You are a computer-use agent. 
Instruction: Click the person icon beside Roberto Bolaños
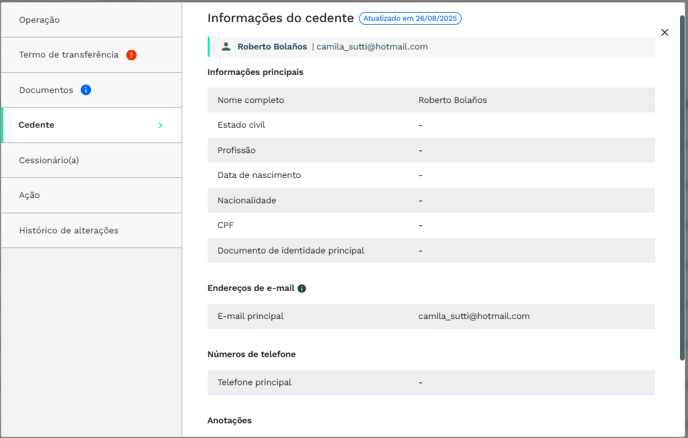[226, 47]
